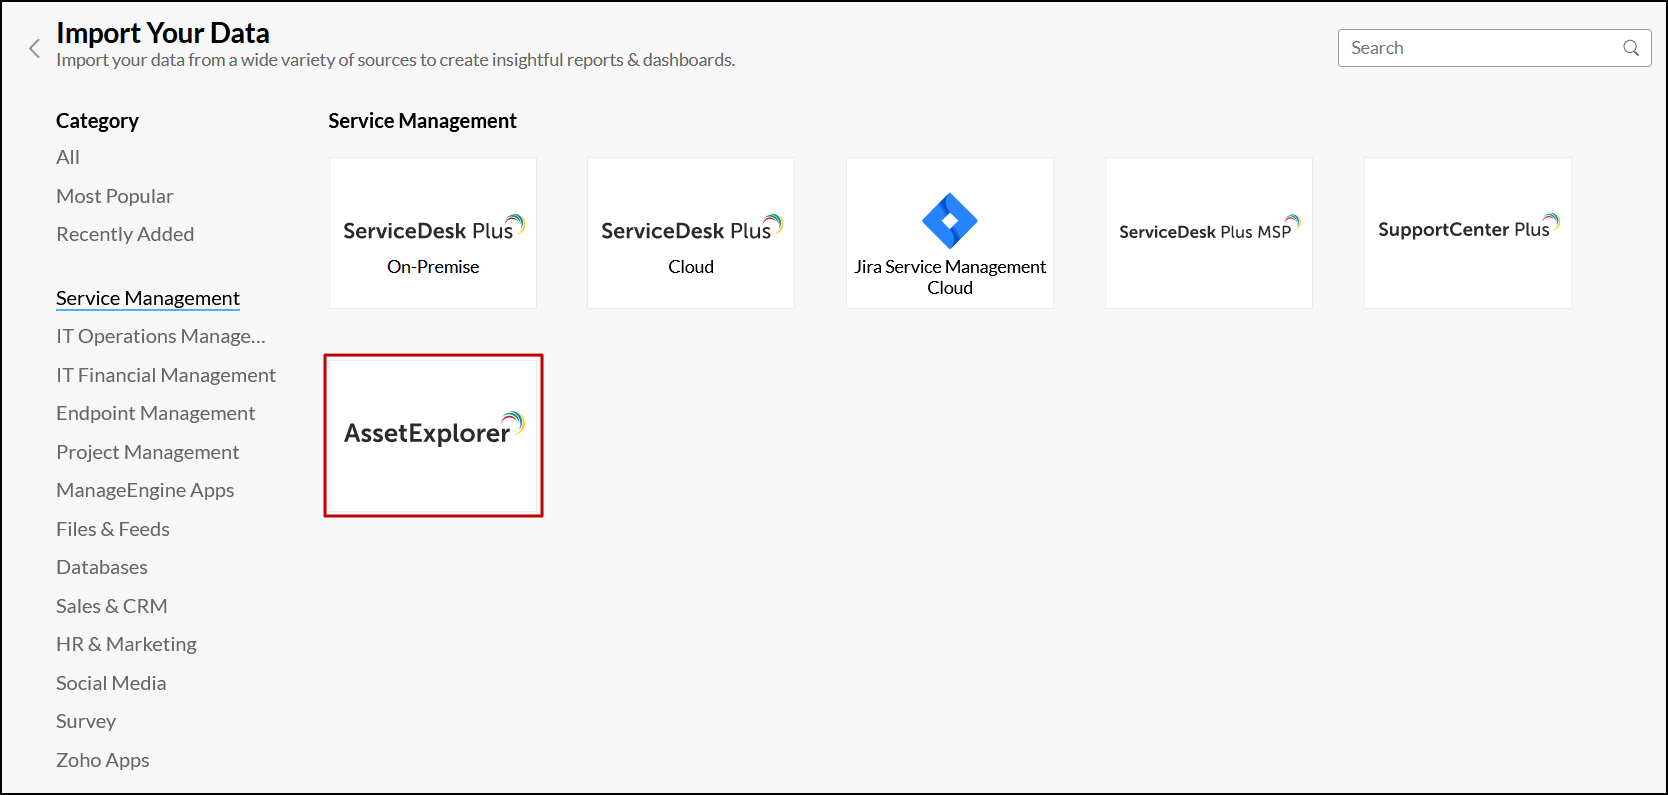Go to IT Financial Management category
1668x795 pixels.
pos(166,375)
